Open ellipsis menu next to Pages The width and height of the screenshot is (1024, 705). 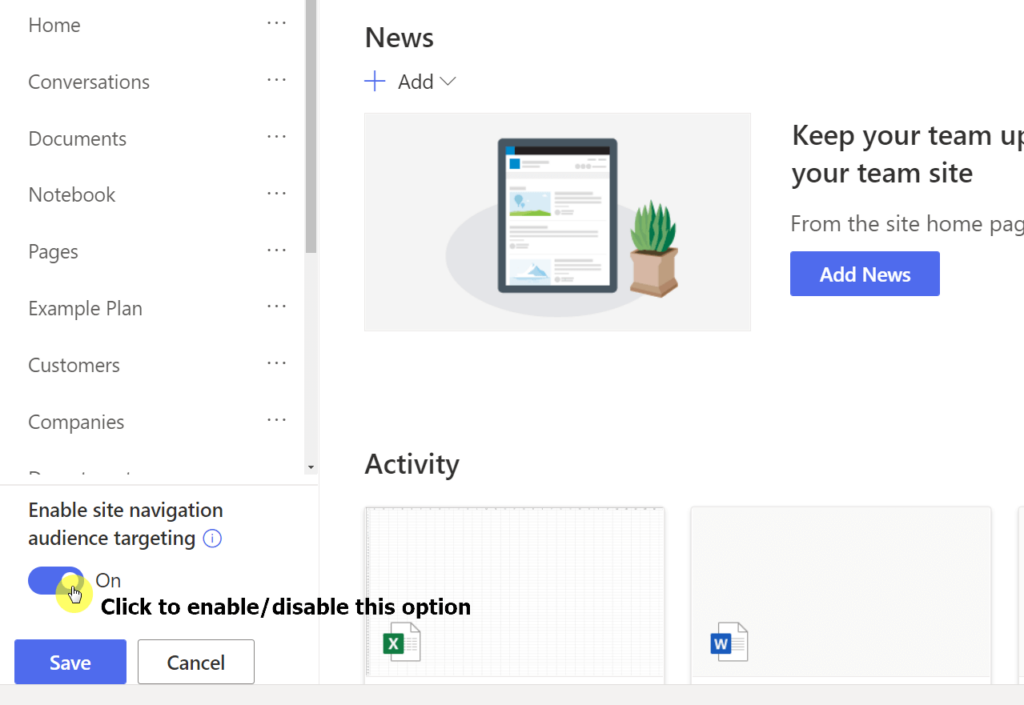point(276,251)
